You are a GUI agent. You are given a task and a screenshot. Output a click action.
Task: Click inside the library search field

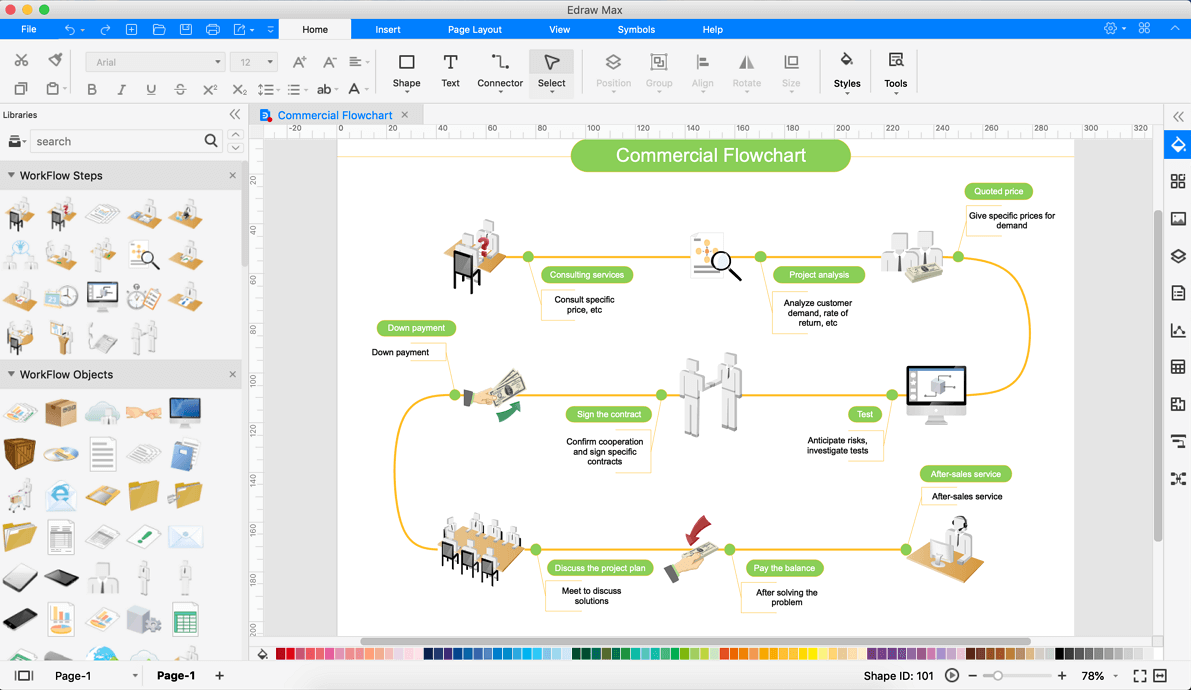[x=120, y=141]
